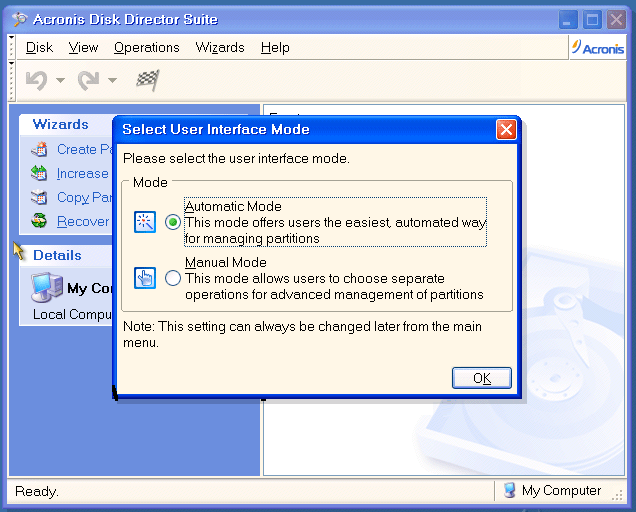Open the Operations menu
The height and width of the screenshot is (512, 636).
(146, 47)
